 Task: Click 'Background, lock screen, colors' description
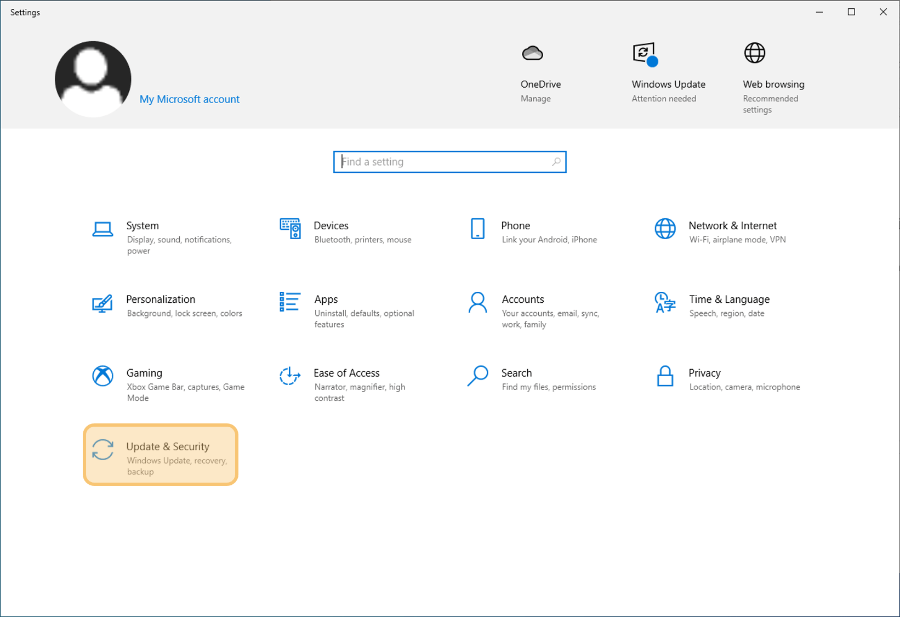[185, 313]
